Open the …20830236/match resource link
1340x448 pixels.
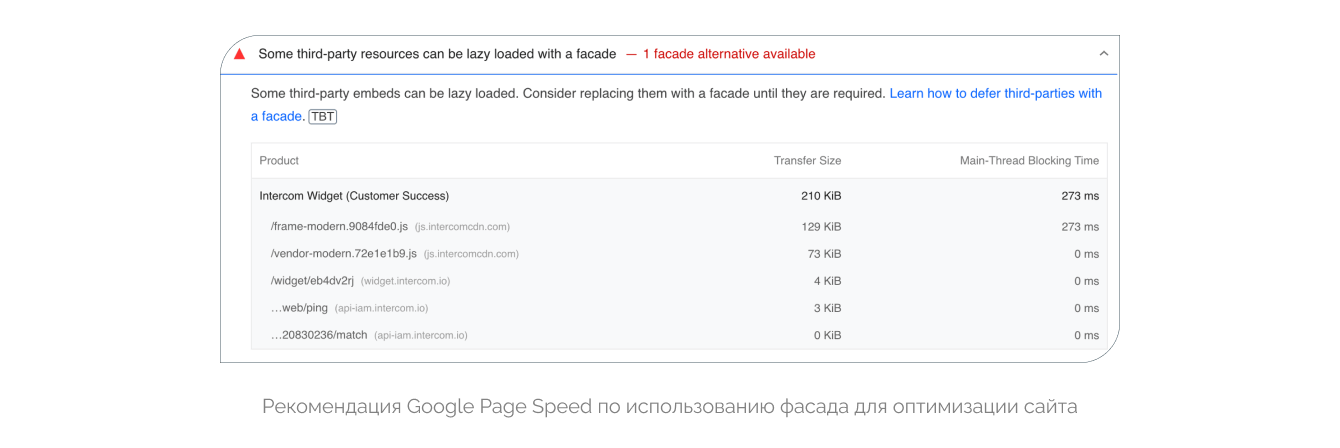pos(319,335)
